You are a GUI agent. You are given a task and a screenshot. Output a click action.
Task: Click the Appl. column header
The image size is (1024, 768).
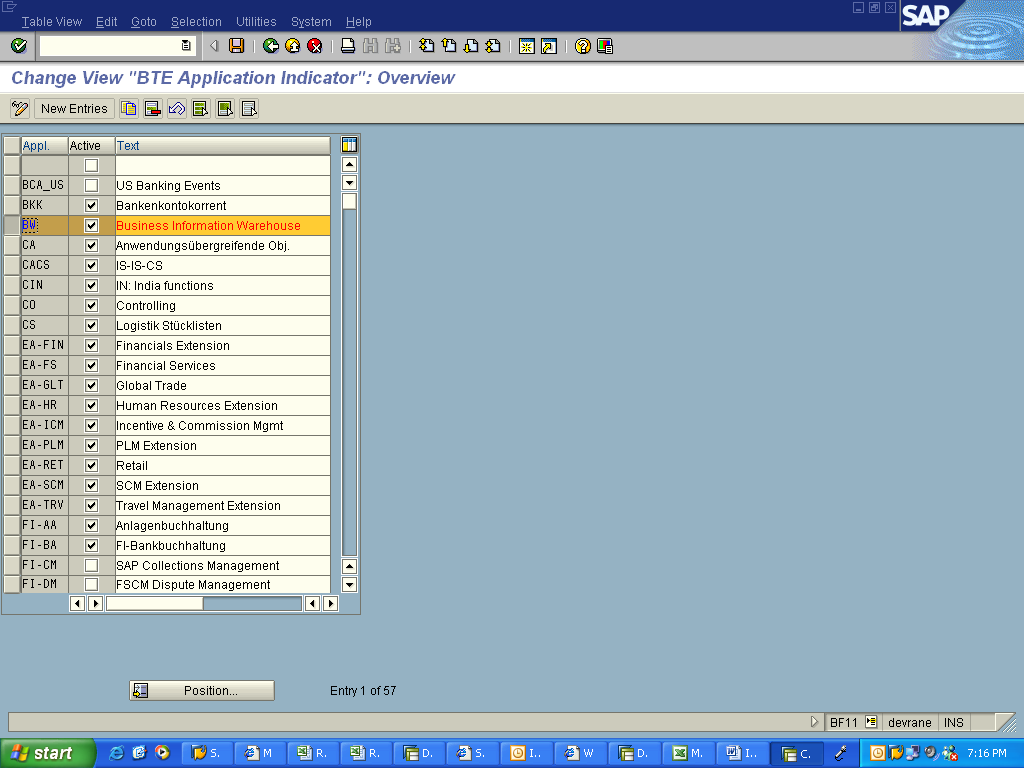pos(44,146)
